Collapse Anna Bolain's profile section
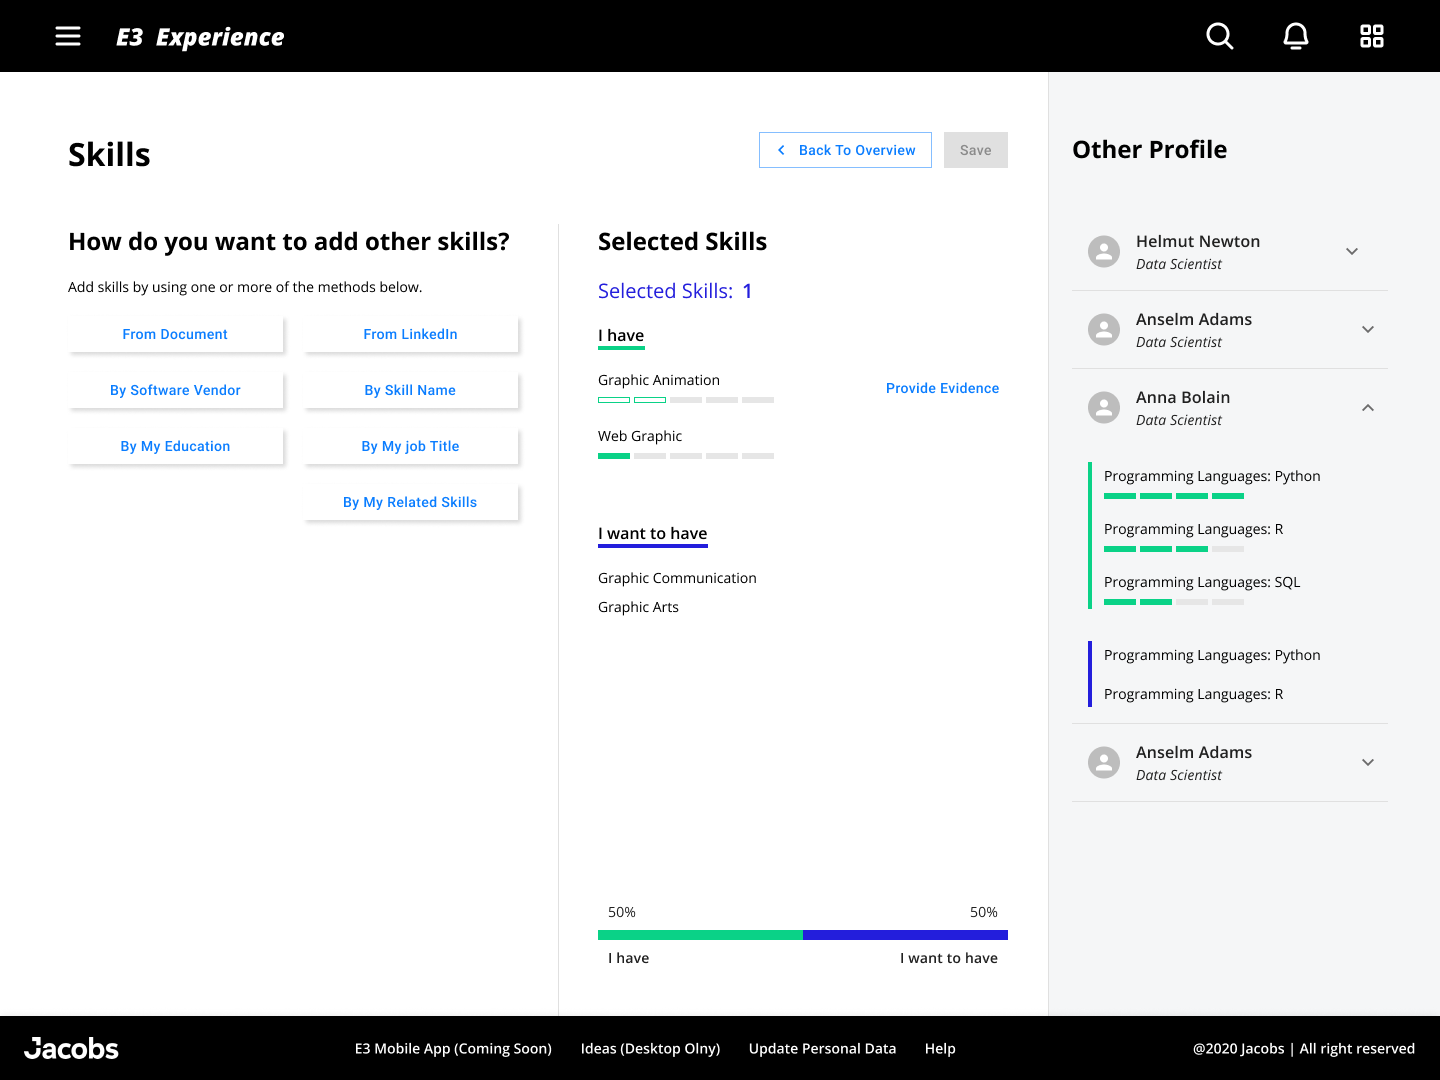Image resolution: width=1440 pixels, height=1080 pixels. [x=1368, y=408]
